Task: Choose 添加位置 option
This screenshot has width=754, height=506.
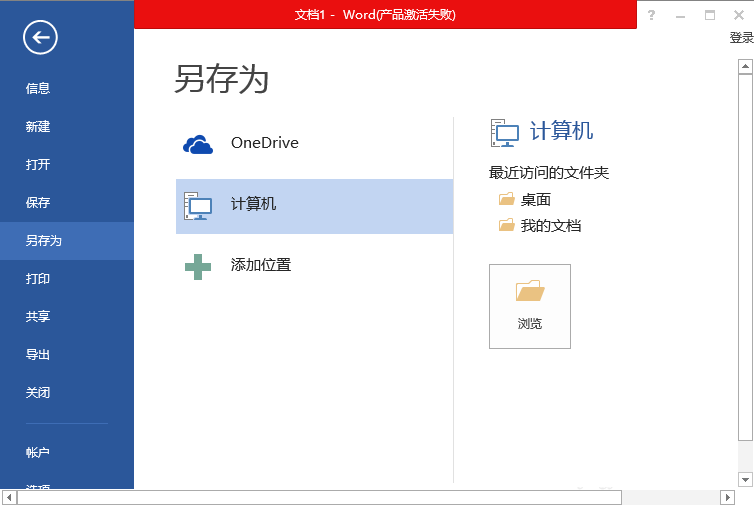Action: 314,265
